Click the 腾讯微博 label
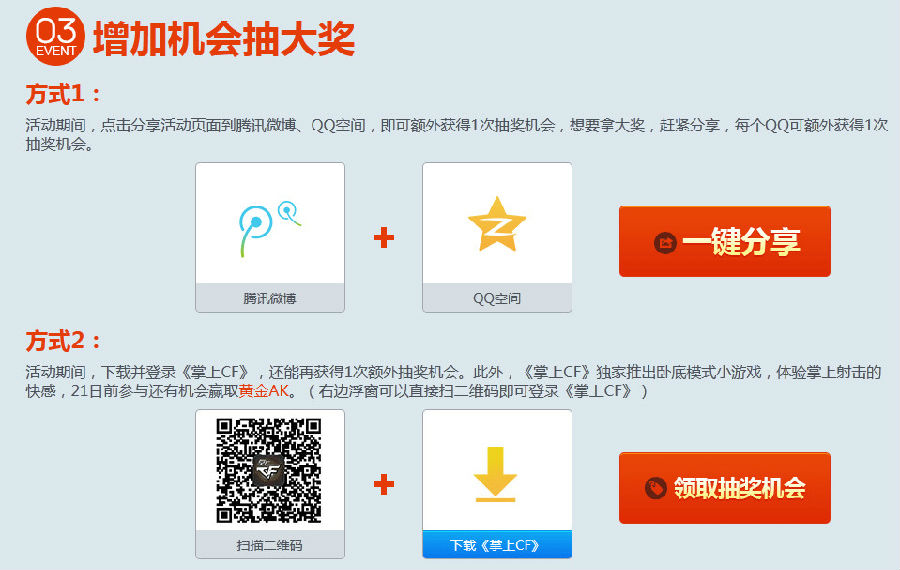The height and width of the screenshot is (570, 900). (270, 298)
